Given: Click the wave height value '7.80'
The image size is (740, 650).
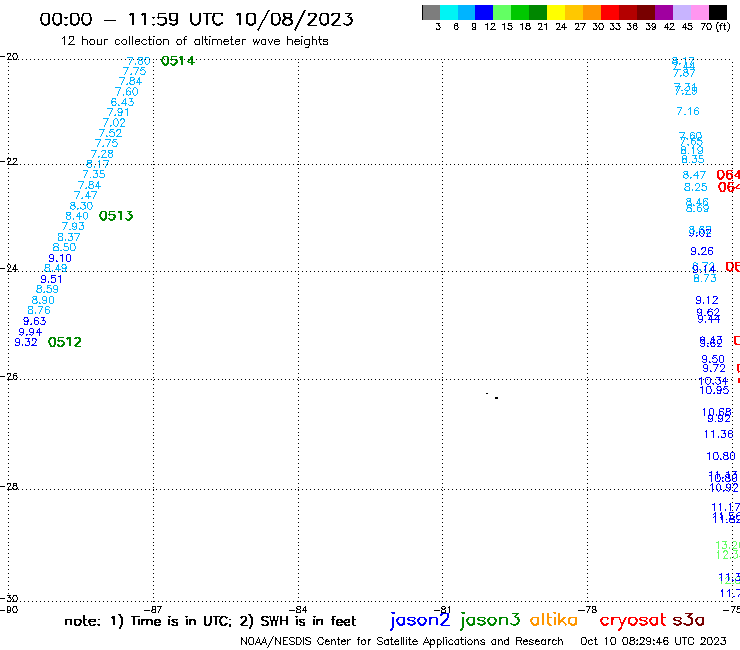Looking at the screenshot, I should (x=139, y=61).
